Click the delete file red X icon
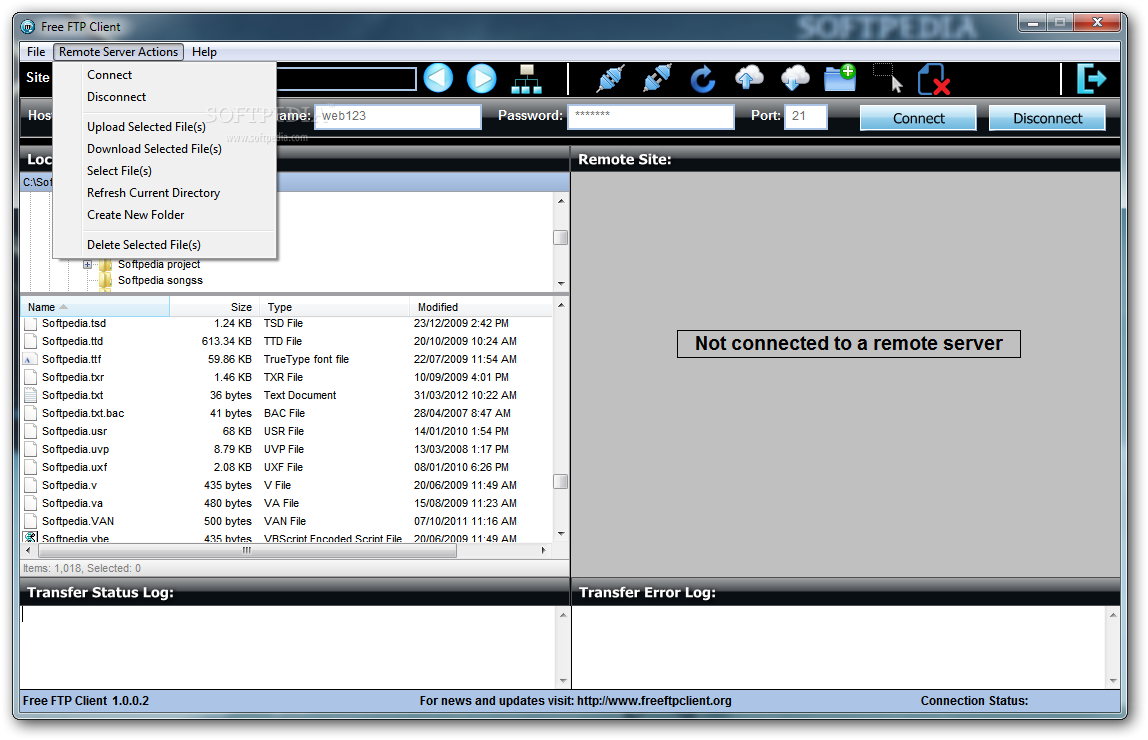Viewport: 1148px width, 740px height. click(934, 79)
